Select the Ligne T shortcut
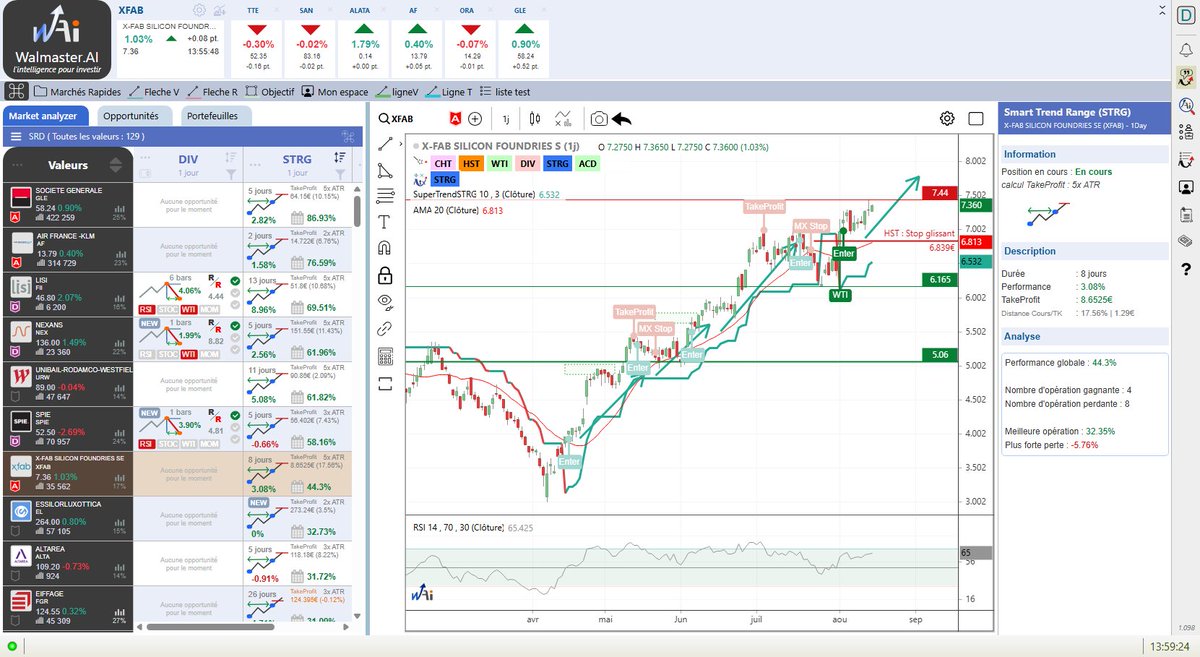 click(x=449, y=91)
